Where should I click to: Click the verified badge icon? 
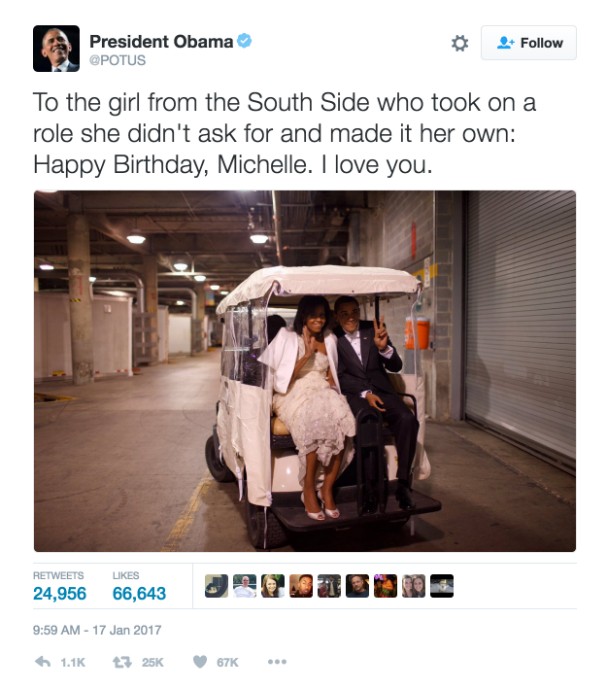244,41
